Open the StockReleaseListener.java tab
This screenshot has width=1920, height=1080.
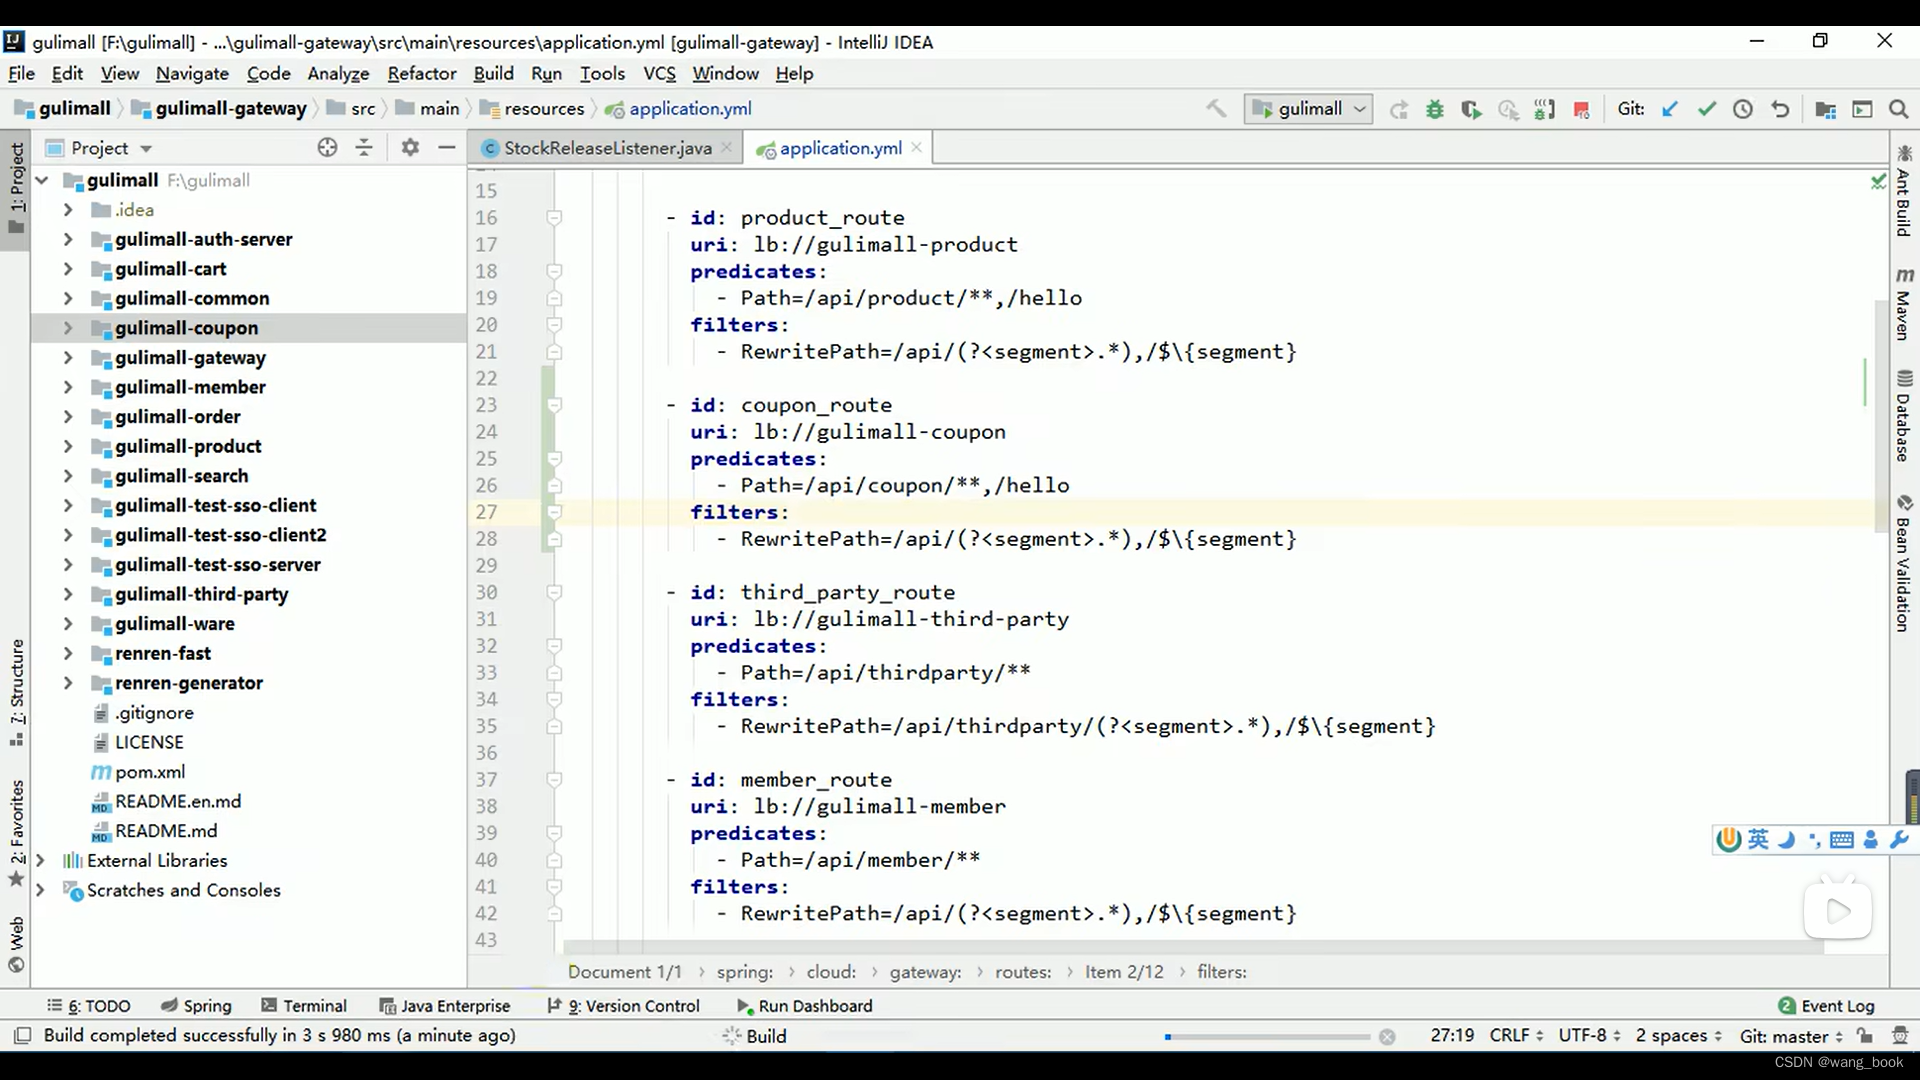click(608, 148)
